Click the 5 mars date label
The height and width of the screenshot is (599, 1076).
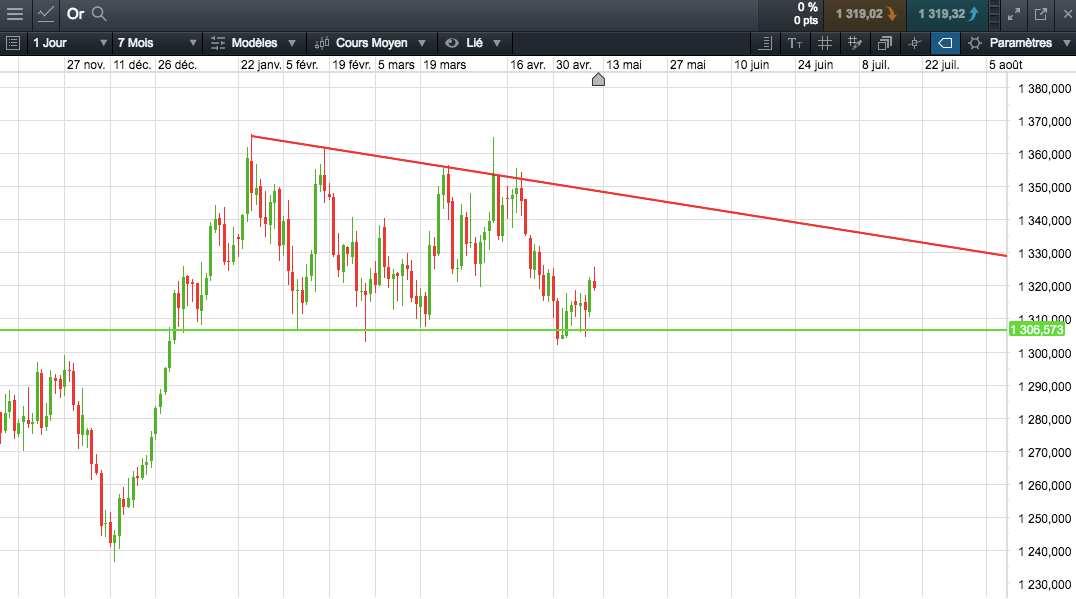coord(396,64)
